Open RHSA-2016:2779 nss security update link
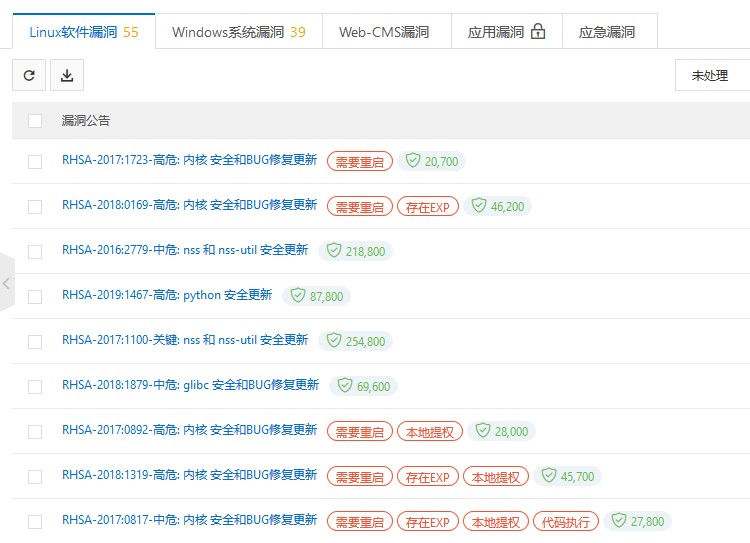 tap(185, 251)
